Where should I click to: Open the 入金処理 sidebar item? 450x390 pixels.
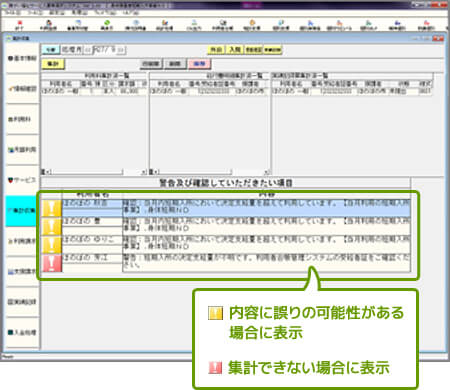click(22, 332)
